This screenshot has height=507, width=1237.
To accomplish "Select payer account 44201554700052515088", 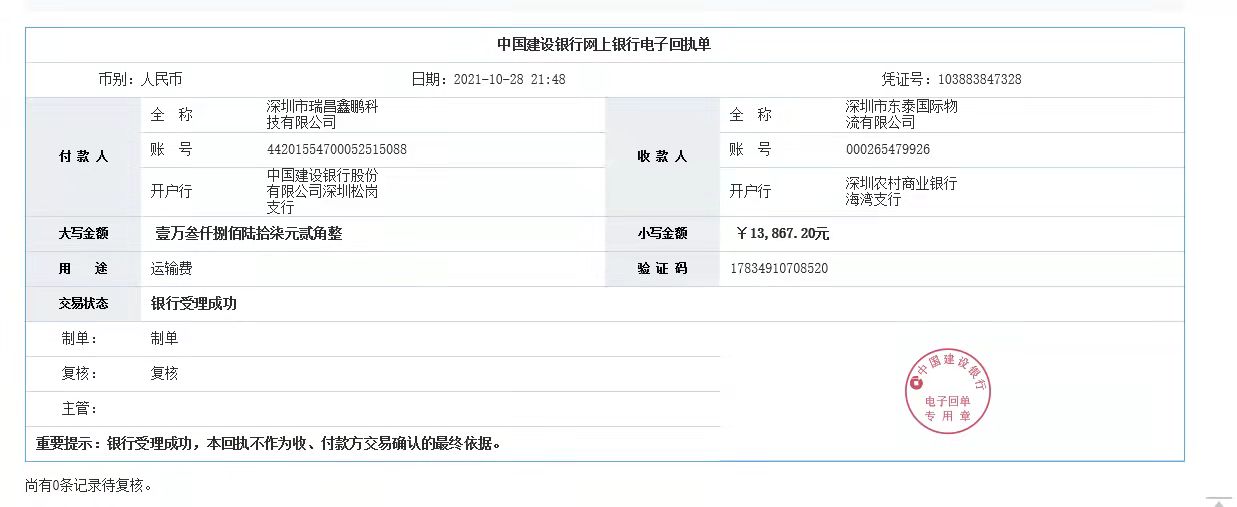I will click(x=336, y=150).
